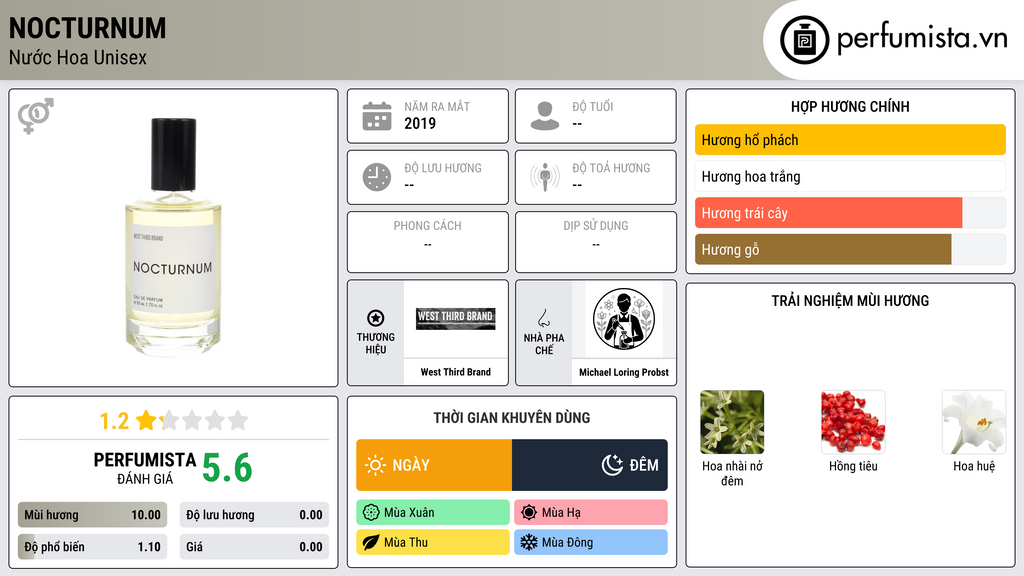
Task: Click the sun icon in Ngày panel
Action: click(x=376, y=465)
